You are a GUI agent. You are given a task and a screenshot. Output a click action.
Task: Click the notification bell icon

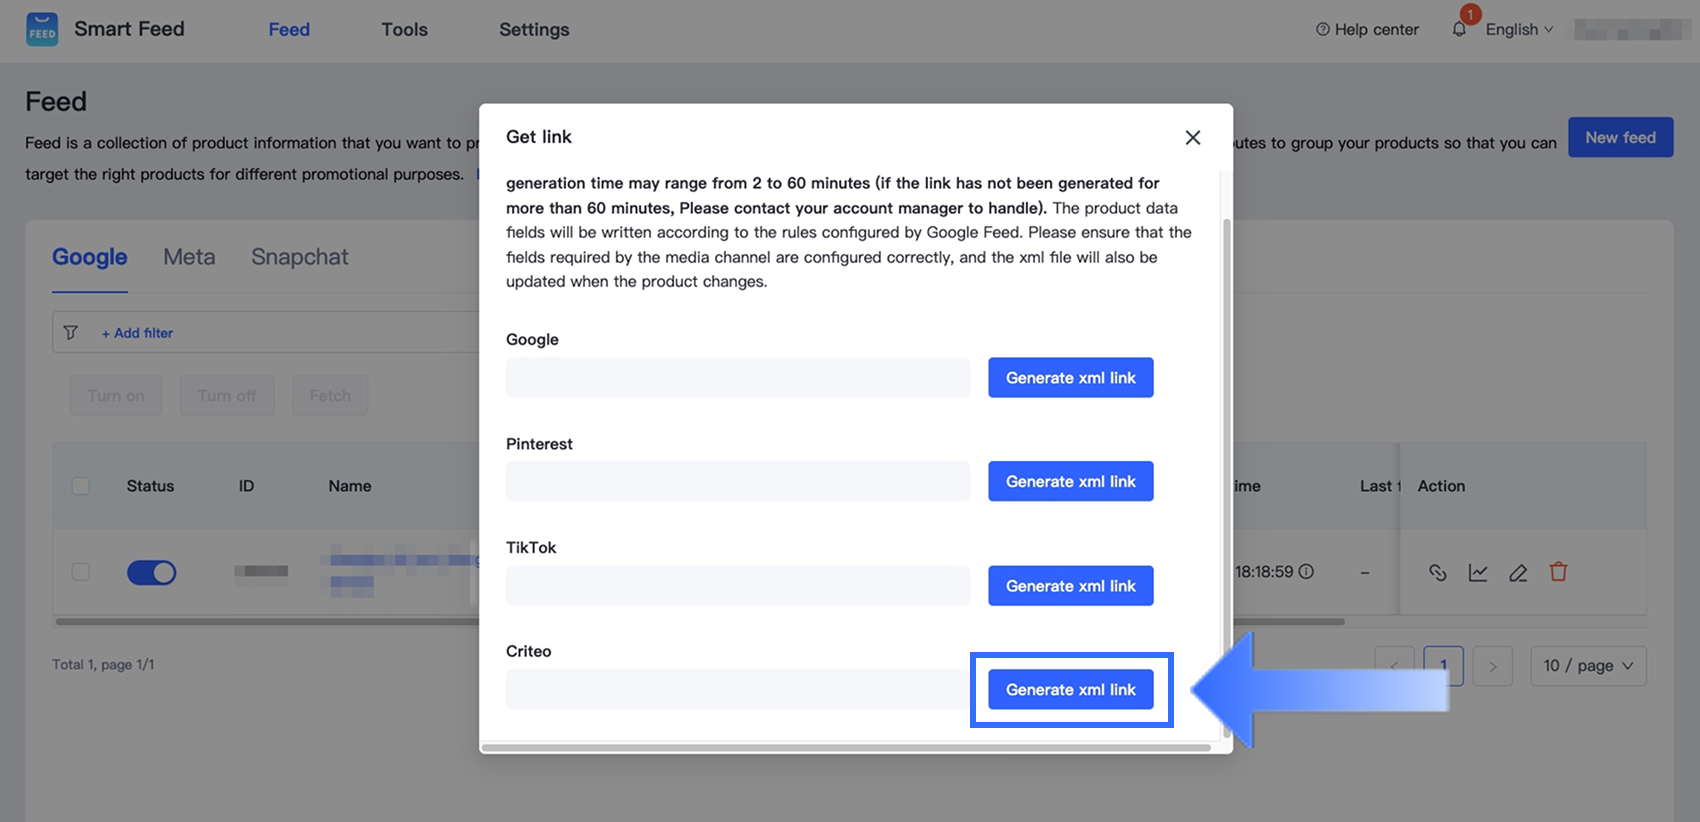pyautogui.click(x=1459, y=29)
